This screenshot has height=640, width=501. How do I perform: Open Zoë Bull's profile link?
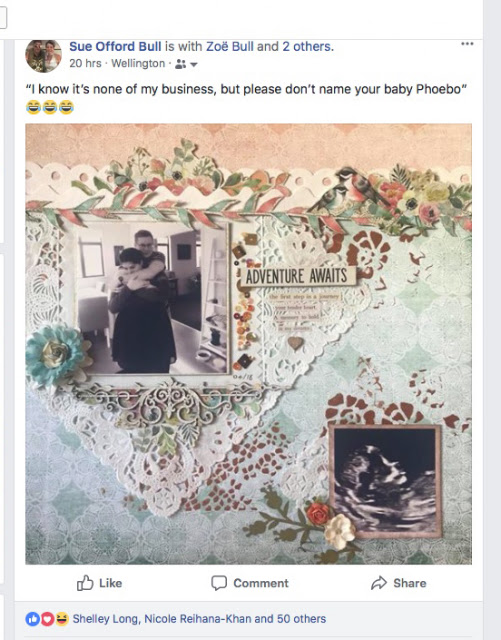point(229,47)
